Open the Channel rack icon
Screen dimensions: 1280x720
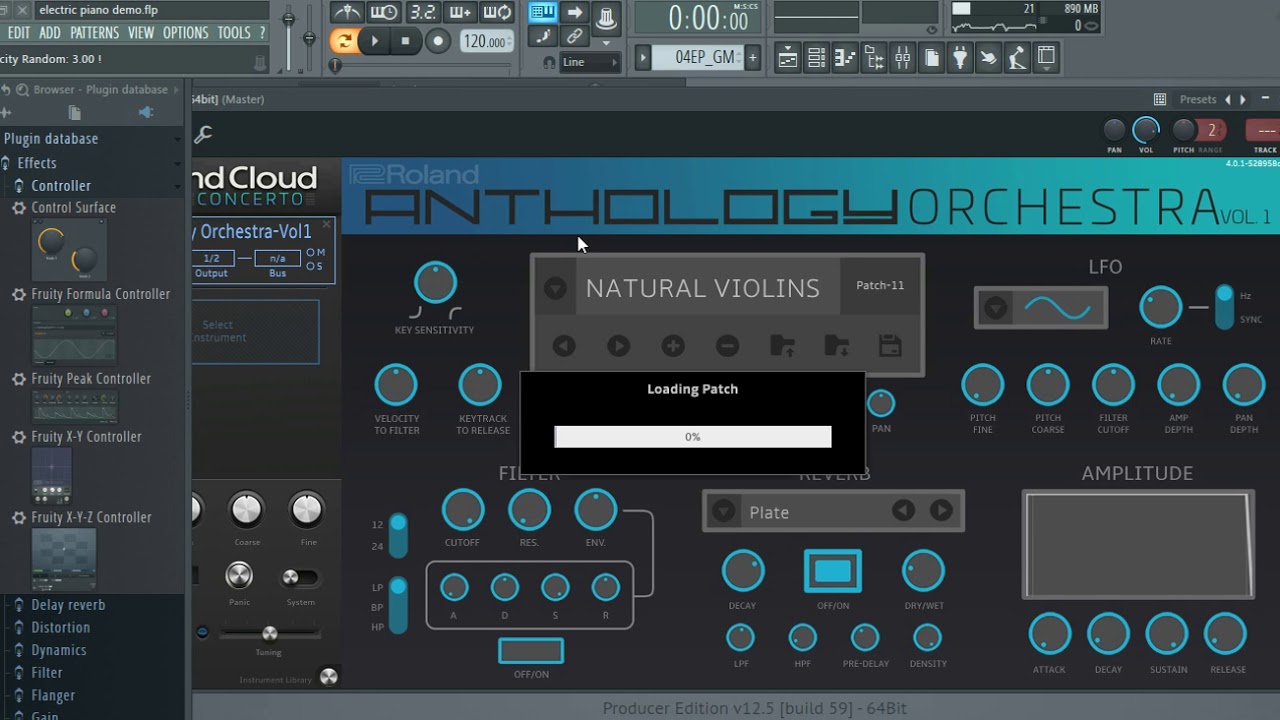(816, 57)
